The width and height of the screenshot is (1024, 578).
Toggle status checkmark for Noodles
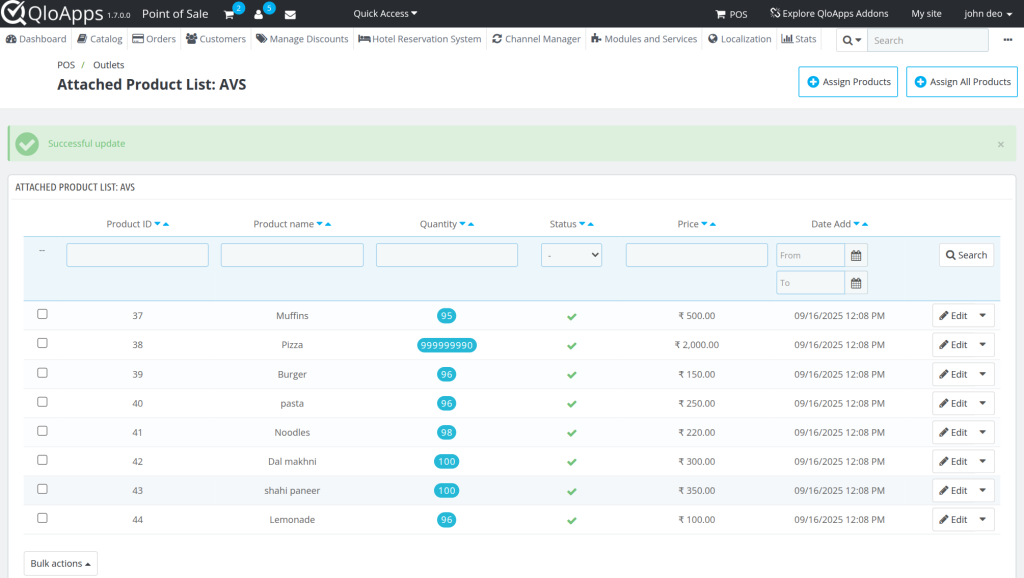click(571, 433)
